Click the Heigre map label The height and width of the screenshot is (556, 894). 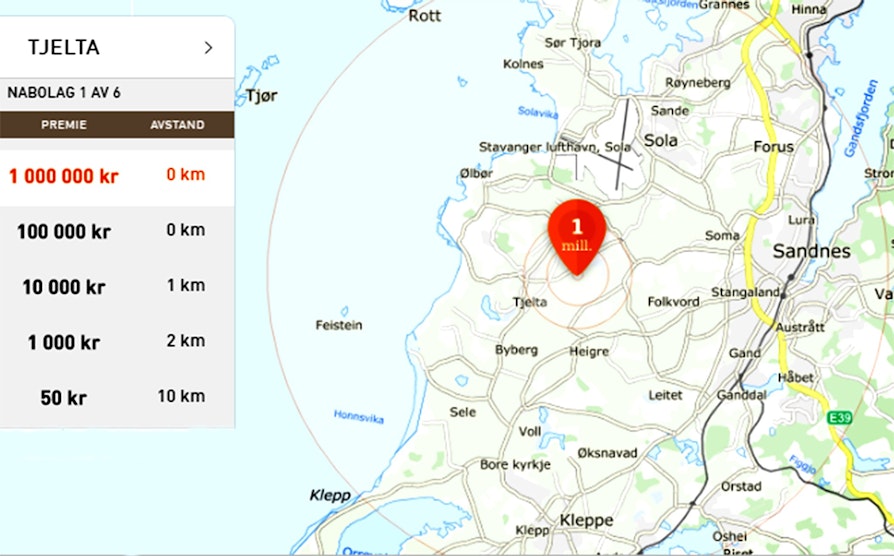(x=589, y=352)
